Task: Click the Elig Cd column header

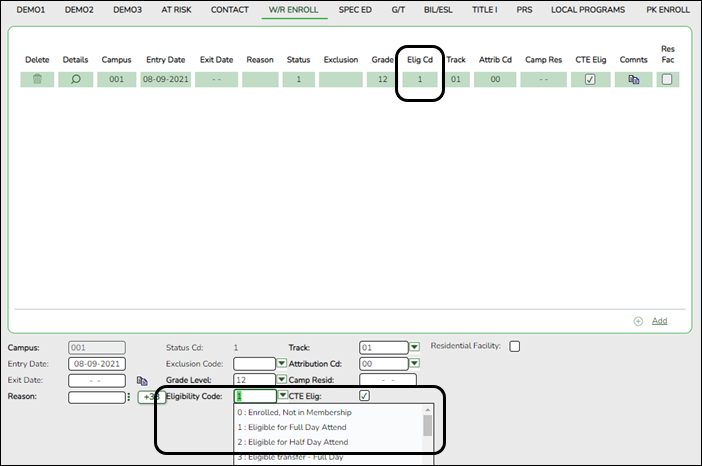Action: 420,60
